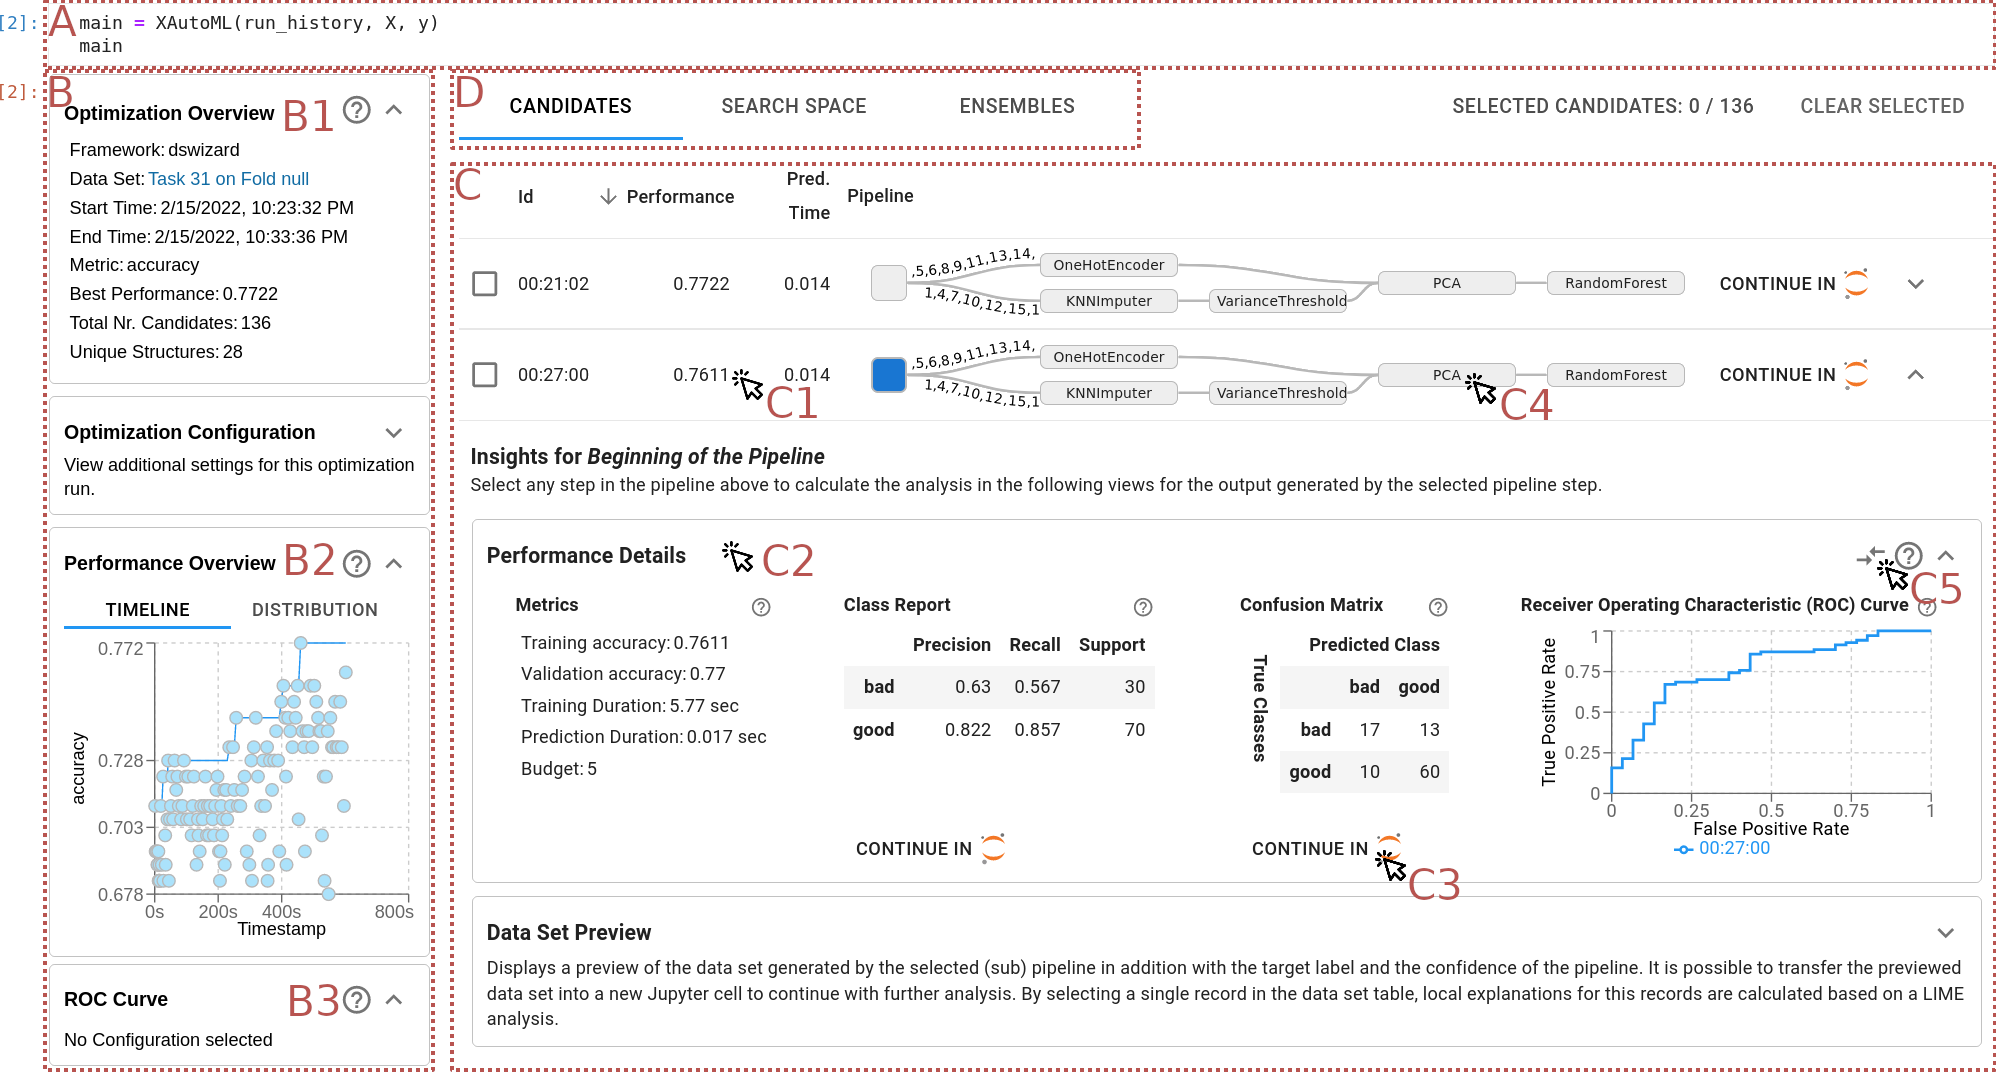Open help for Performance Overview
This screenshot has height=1072, width=1996.
[357, 564]
